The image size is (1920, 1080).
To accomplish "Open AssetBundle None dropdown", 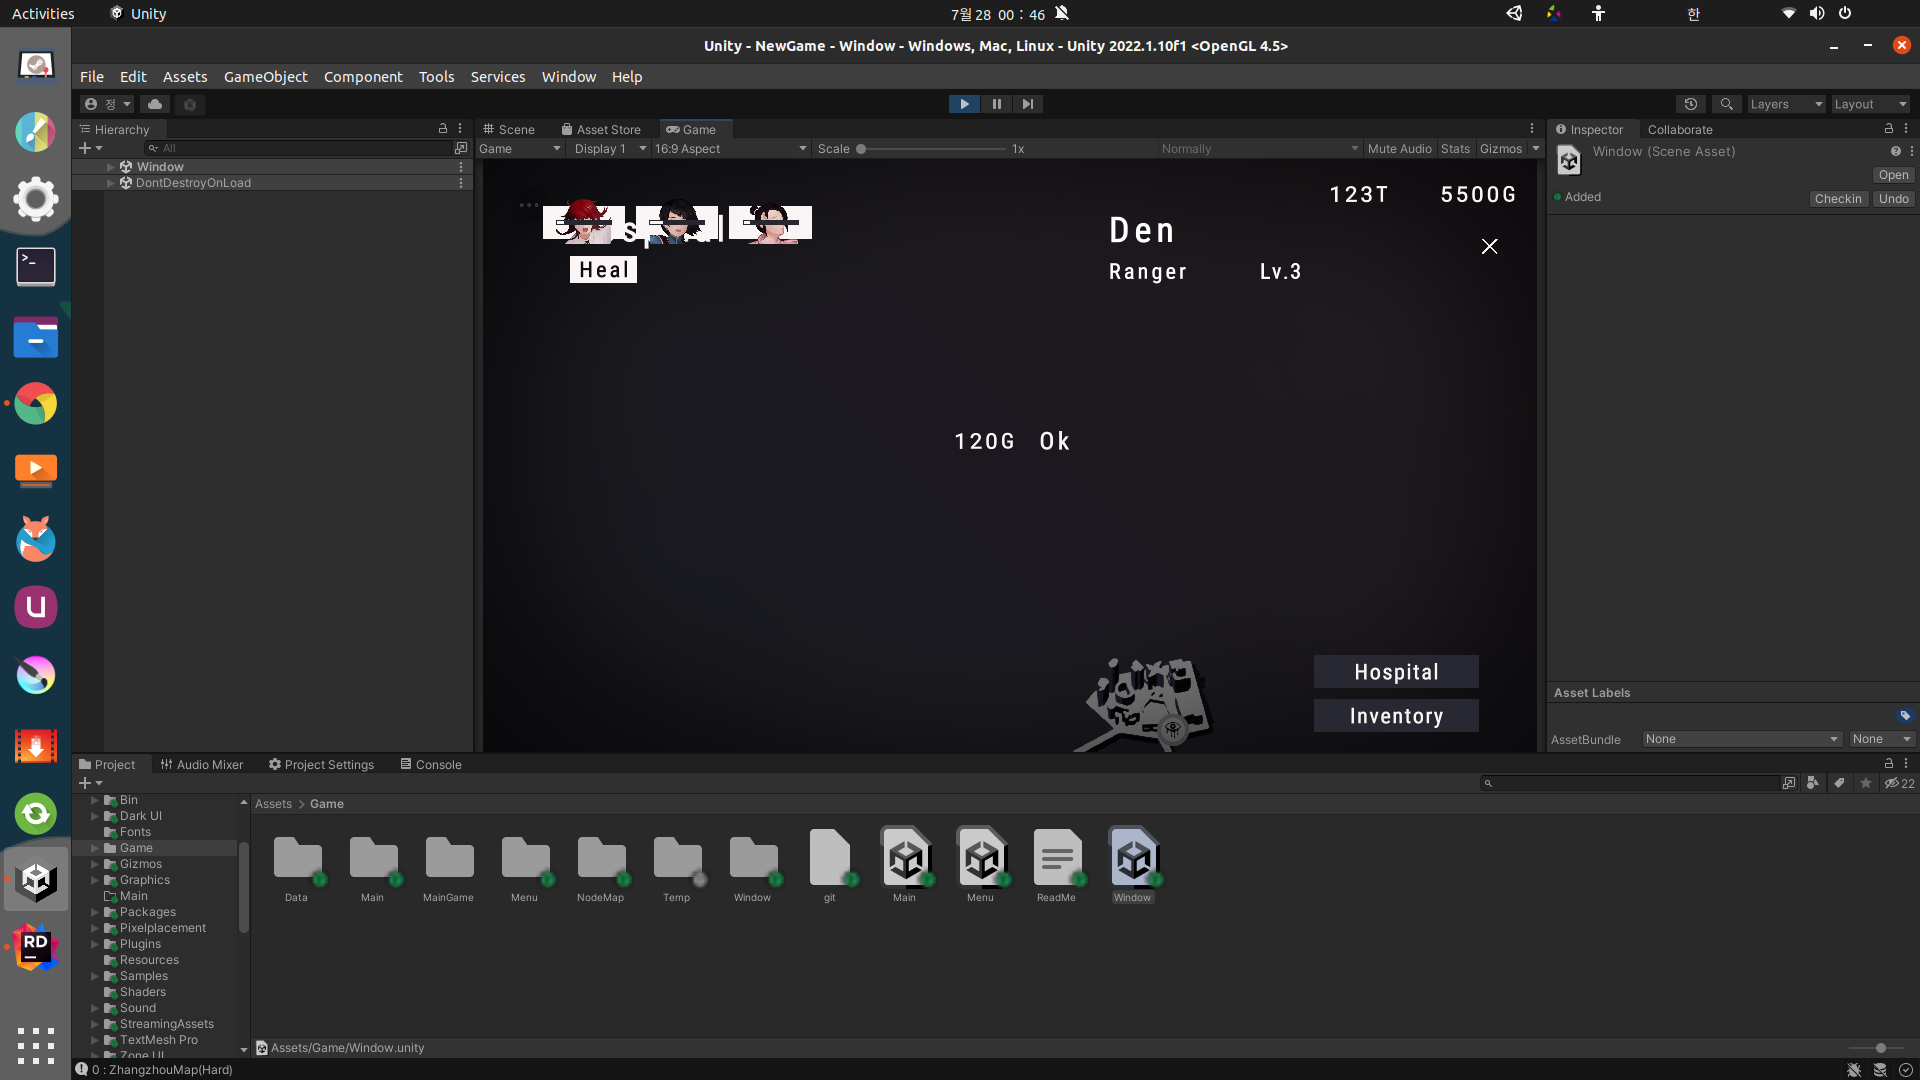I will pyautogui.click(x=1741, y=739).
